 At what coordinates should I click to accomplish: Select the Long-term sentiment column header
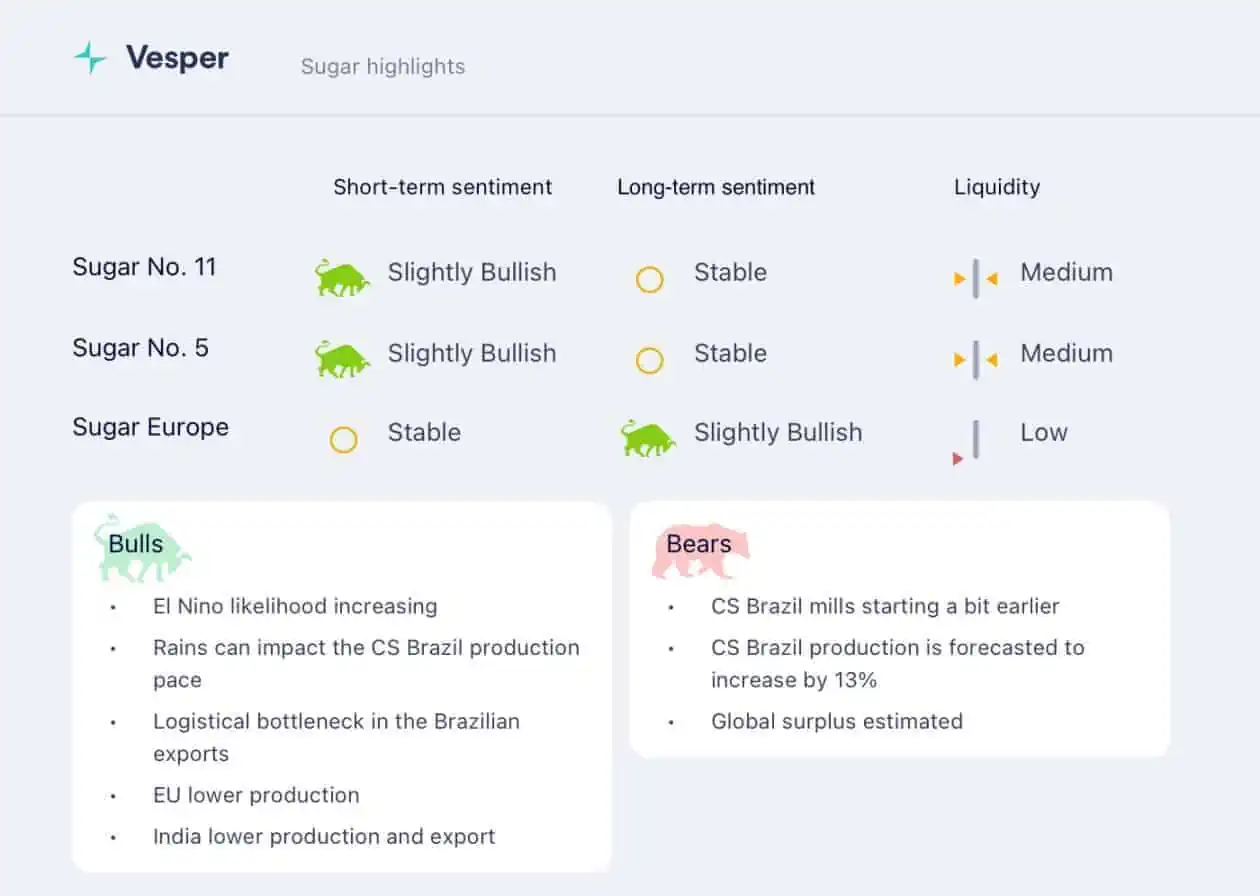(x=716, y=187)
